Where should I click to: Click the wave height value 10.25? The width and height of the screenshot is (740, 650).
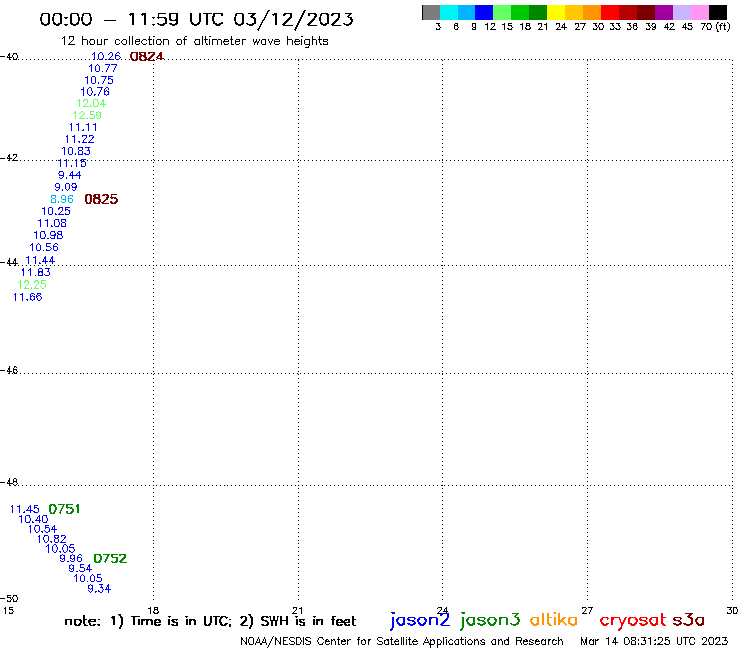[56, 211]
